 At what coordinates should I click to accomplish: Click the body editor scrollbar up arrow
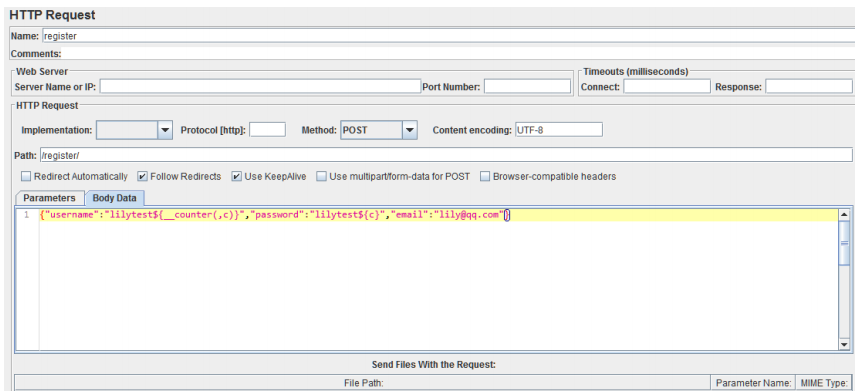(844, 215)
